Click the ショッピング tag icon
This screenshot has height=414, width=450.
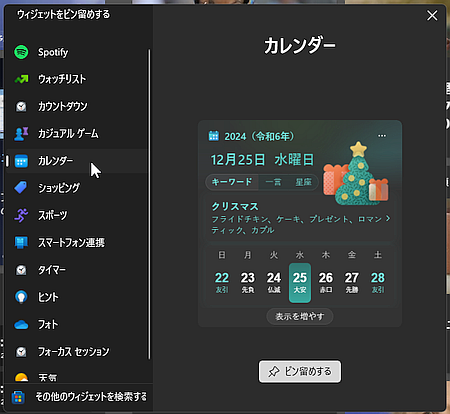click(x=21, y=188)
